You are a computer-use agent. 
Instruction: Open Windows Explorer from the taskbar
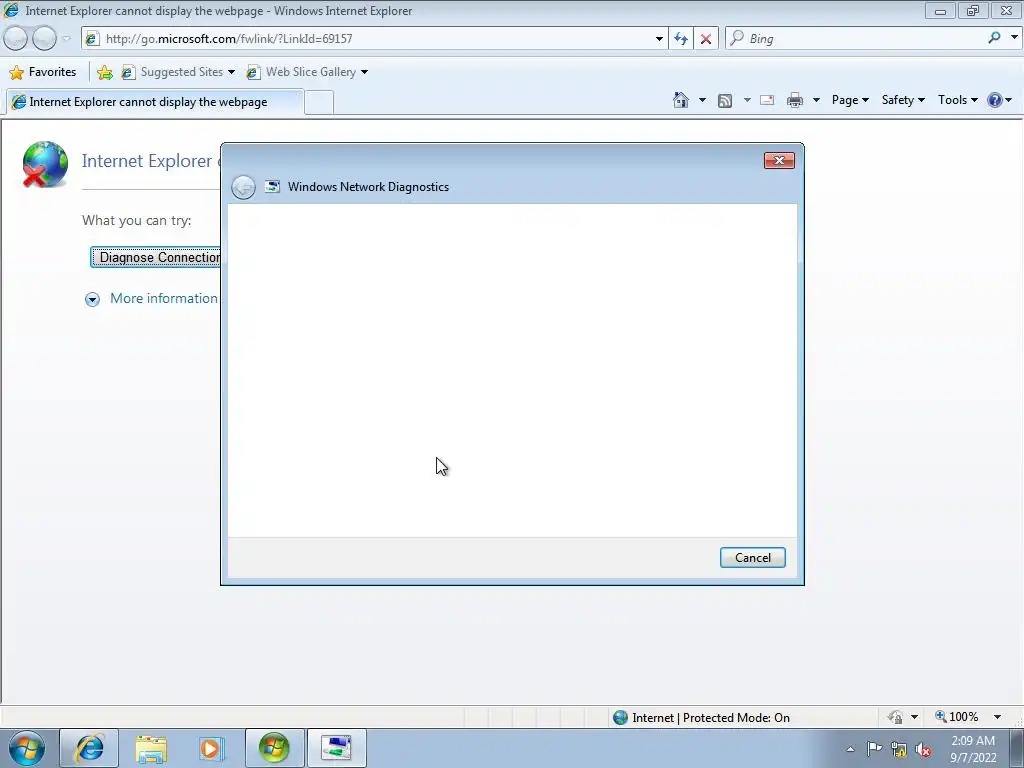pos(151,748)
